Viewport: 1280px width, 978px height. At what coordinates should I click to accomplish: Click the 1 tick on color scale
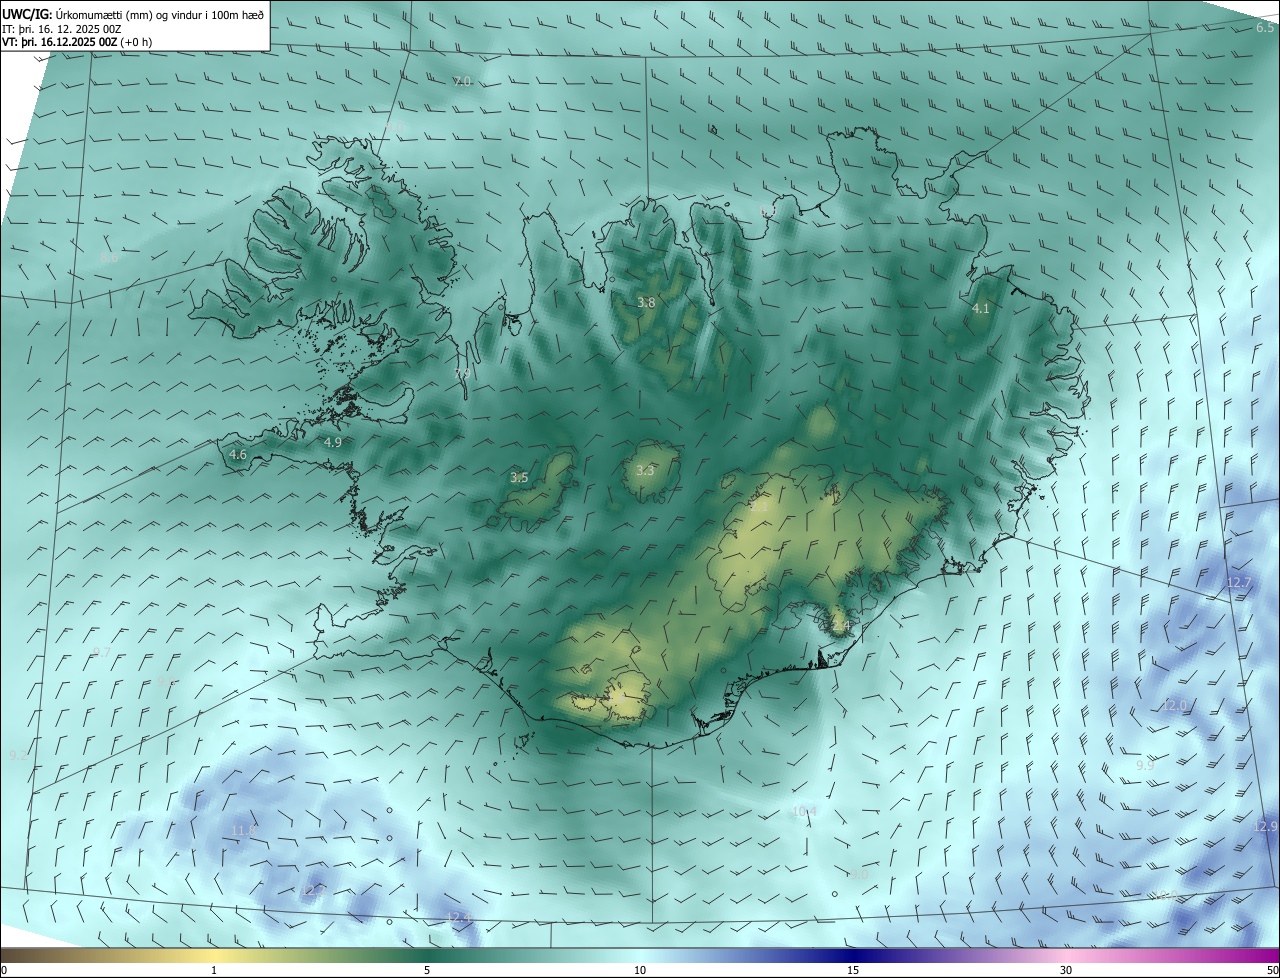coord(214,970)
